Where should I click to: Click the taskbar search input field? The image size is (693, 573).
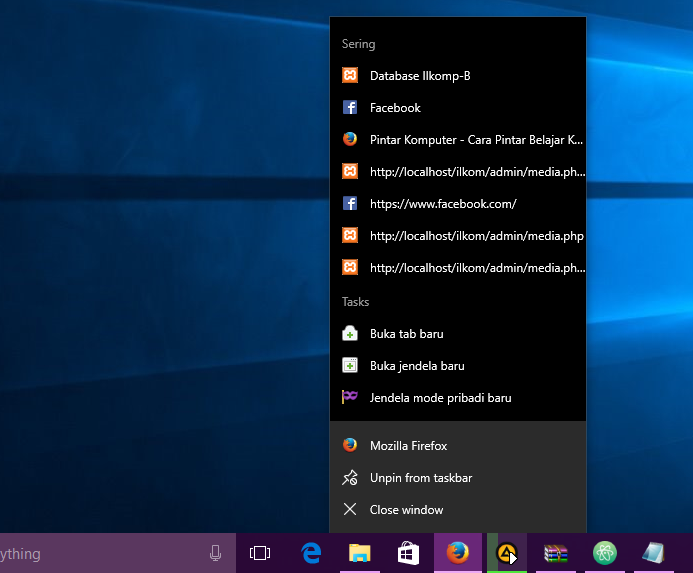pos(100,553)
